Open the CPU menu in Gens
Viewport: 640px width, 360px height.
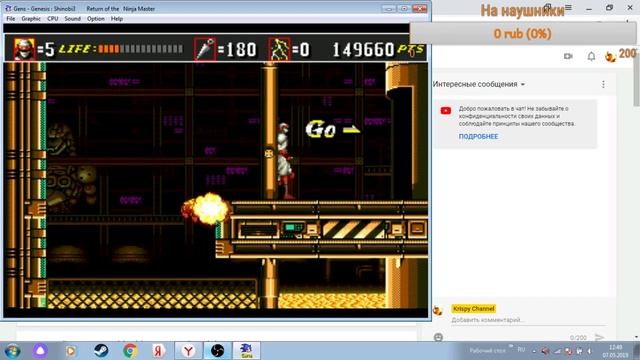[52, 19]
